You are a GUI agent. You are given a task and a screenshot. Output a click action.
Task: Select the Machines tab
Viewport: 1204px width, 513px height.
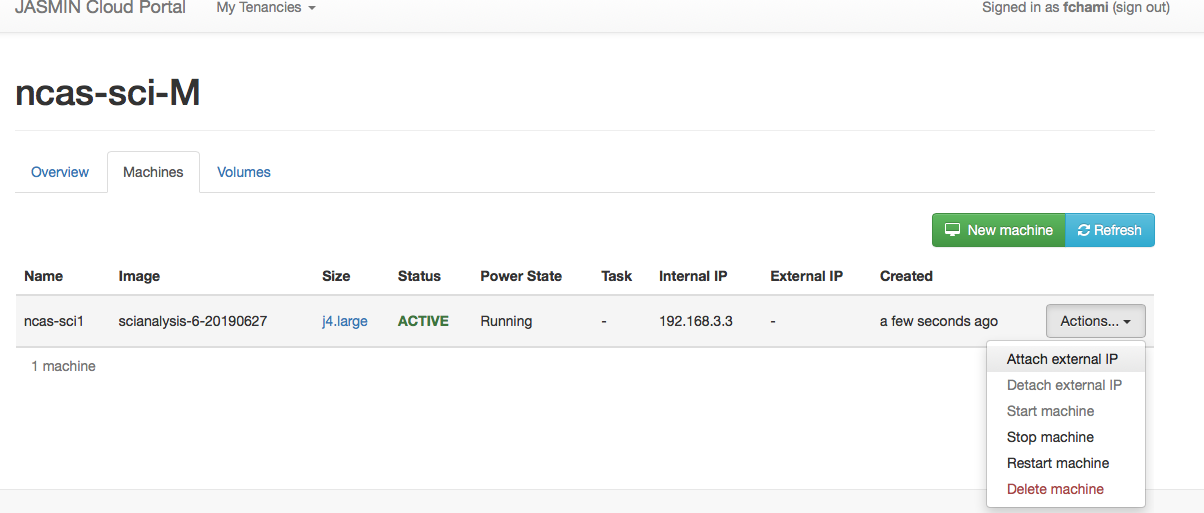point(153,172)
